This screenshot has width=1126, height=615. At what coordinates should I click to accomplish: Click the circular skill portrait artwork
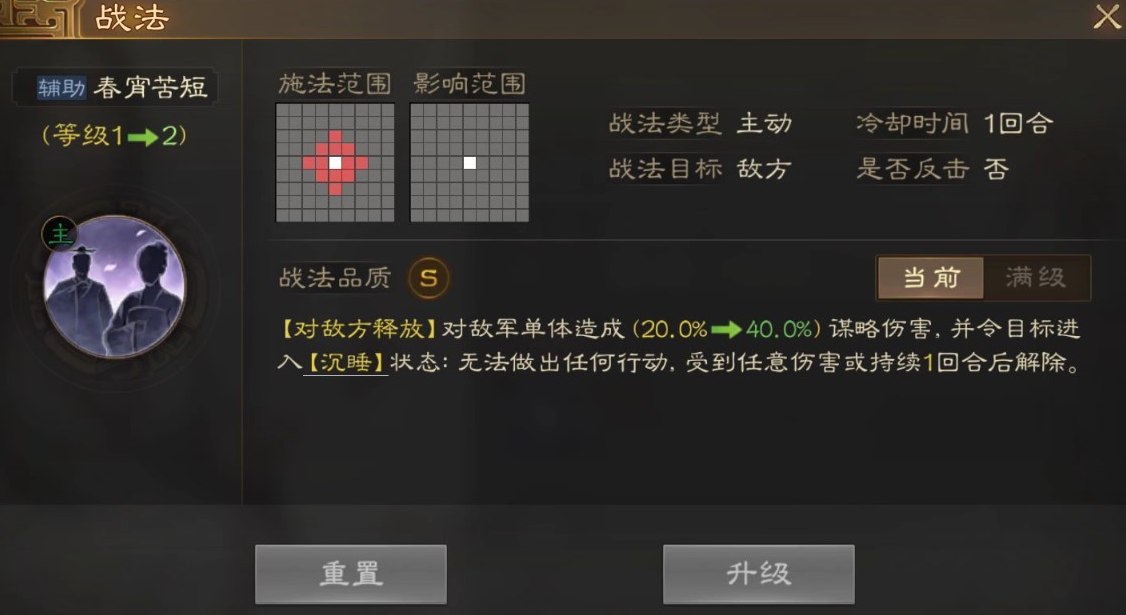[x=115, y=287]
